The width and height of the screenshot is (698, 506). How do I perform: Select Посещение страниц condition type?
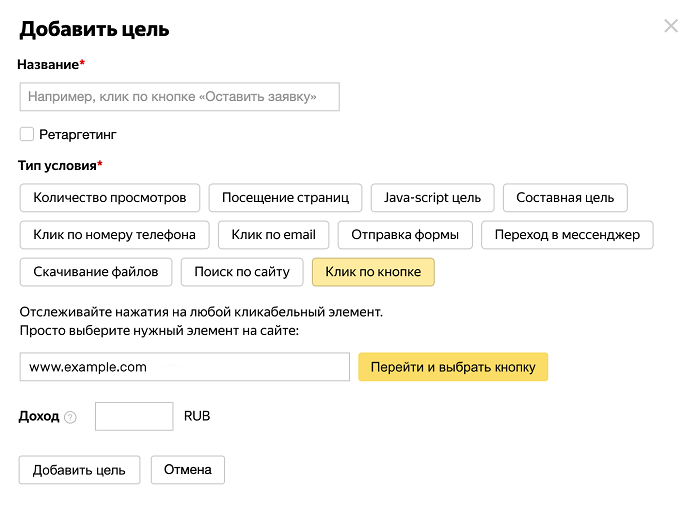(x=285, y=198)
